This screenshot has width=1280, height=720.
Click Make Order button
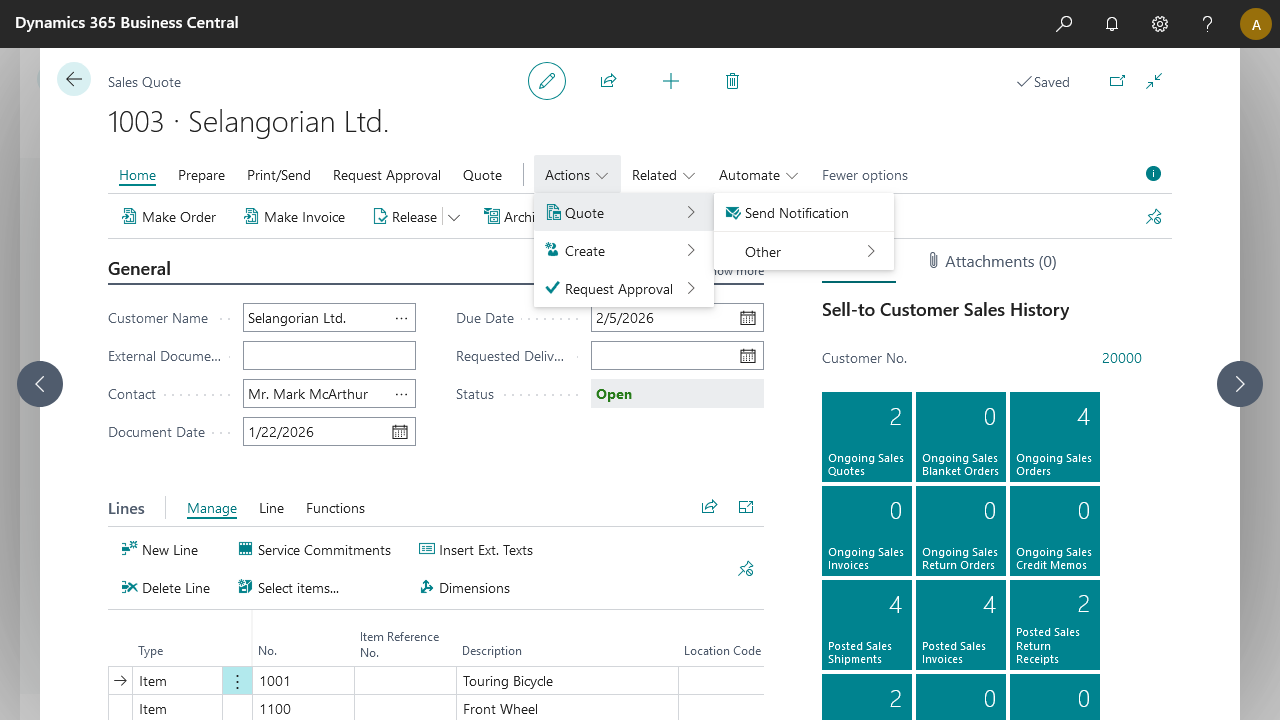(169, 217)
